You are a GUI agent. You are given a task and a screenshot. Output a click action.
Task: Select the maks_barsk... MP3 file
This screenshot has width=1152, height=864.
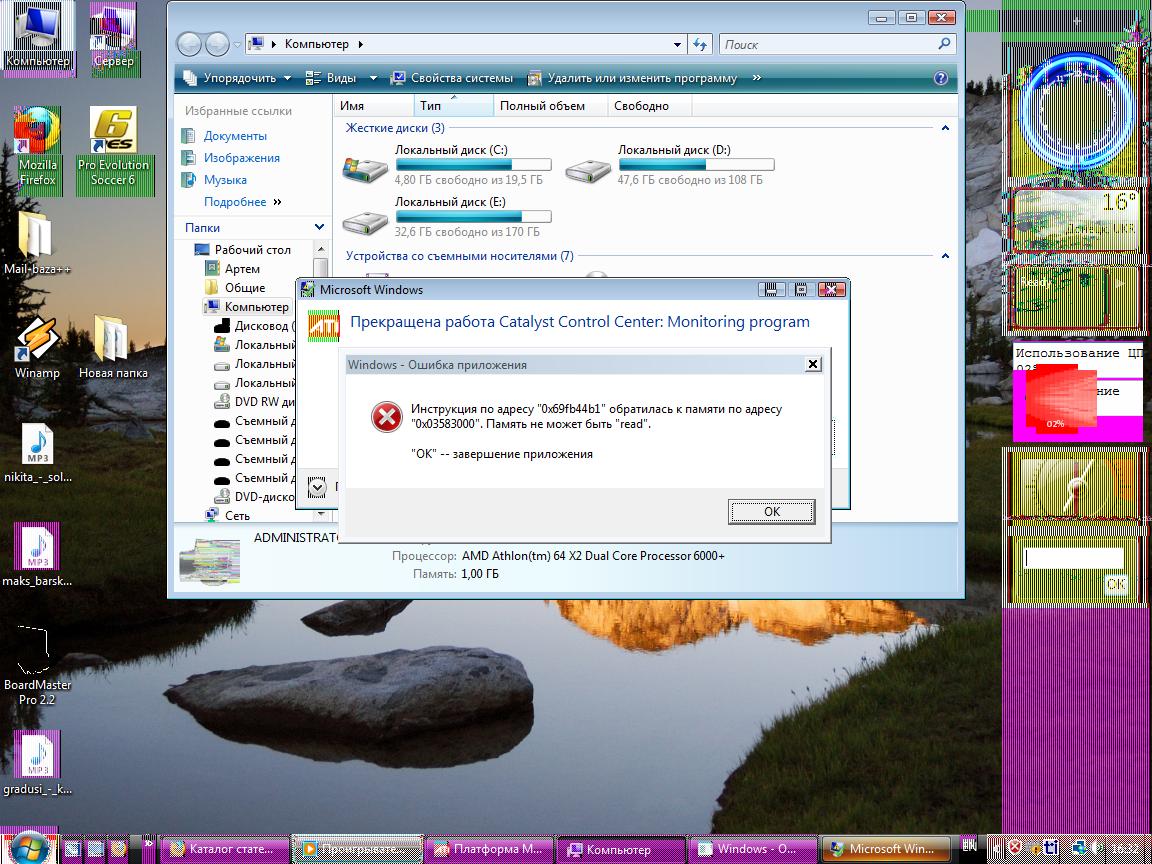click(37, 555)
